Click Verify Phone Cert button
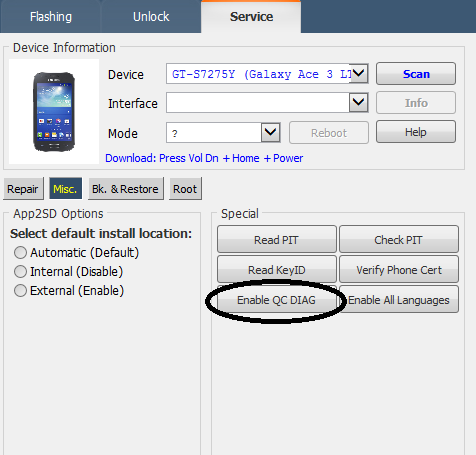The height and width of the screenshot is (455, 476). [399, 269]
